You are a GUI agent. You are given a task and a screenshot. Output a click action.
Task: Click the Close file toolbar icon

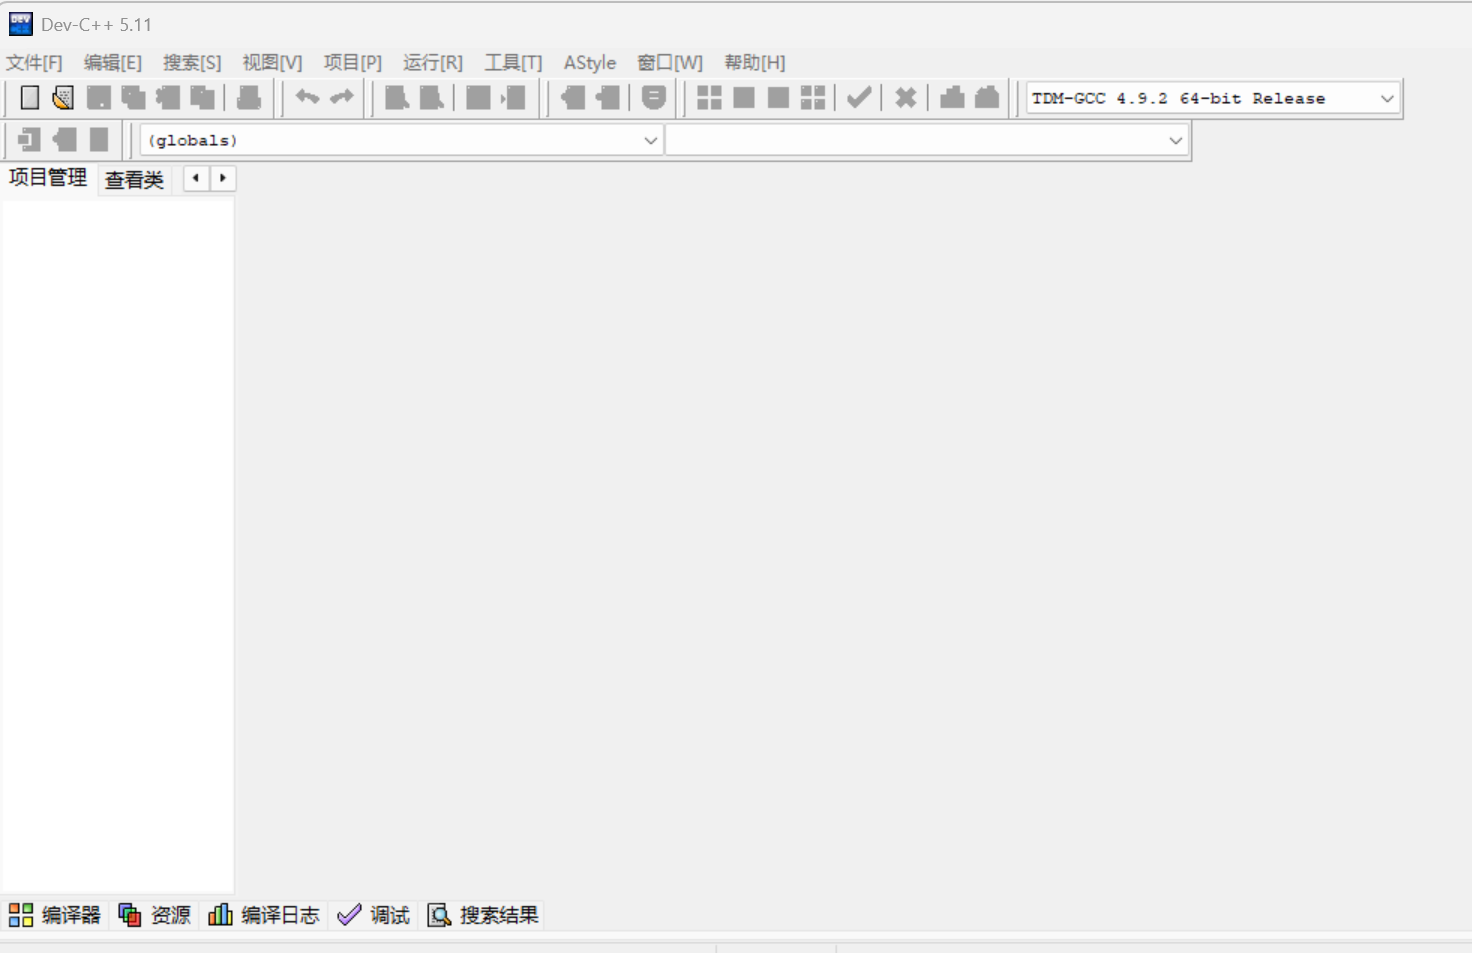click(x=168, y=98)
